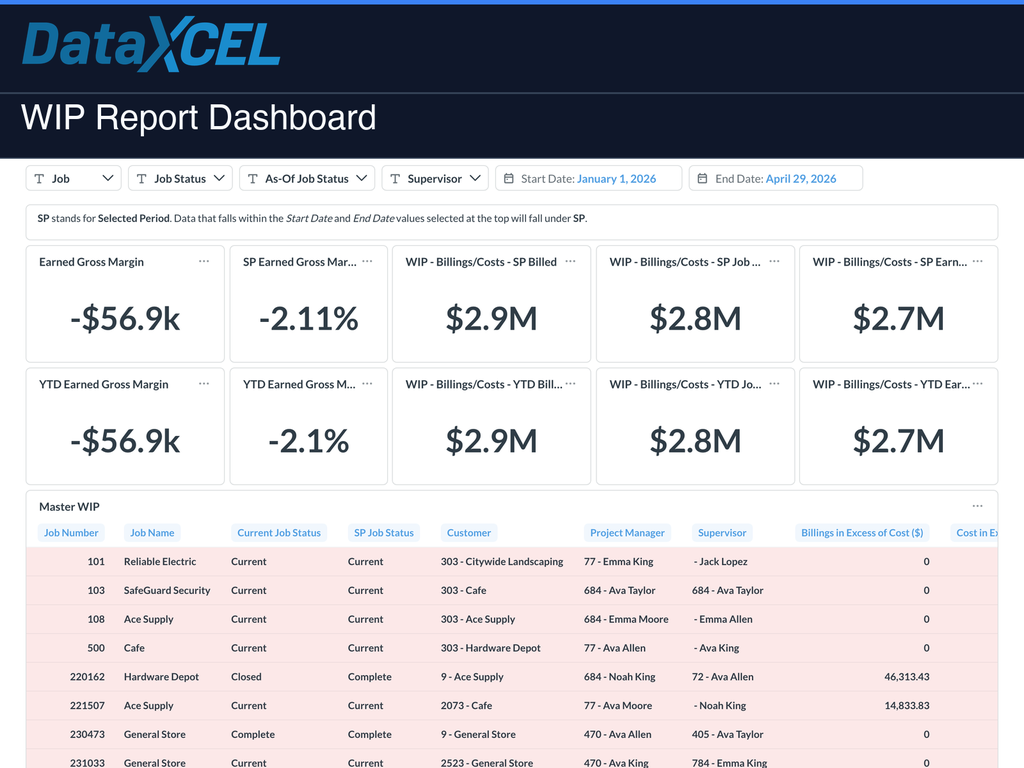The image size is (1024, 768).
Task: Select Reliable Electric job name
Action: pos(160,562)
